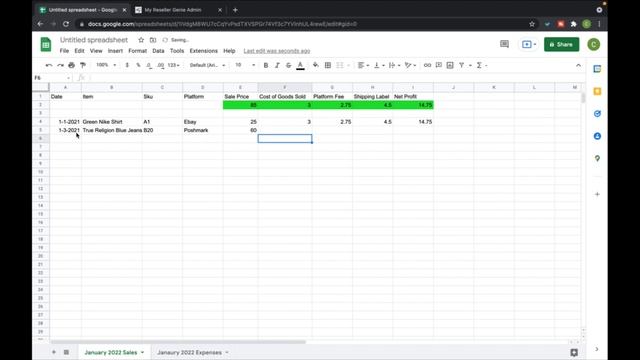Screen dimensions: 640x360
Task: Open the Tools menu
Action: [x=177, y=51]
